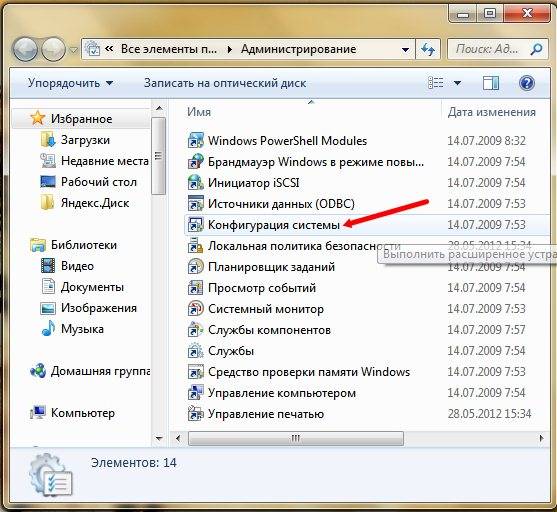Click the Все элементы п... breadcrumb
The image size is (557, 512).
[169, 49]
